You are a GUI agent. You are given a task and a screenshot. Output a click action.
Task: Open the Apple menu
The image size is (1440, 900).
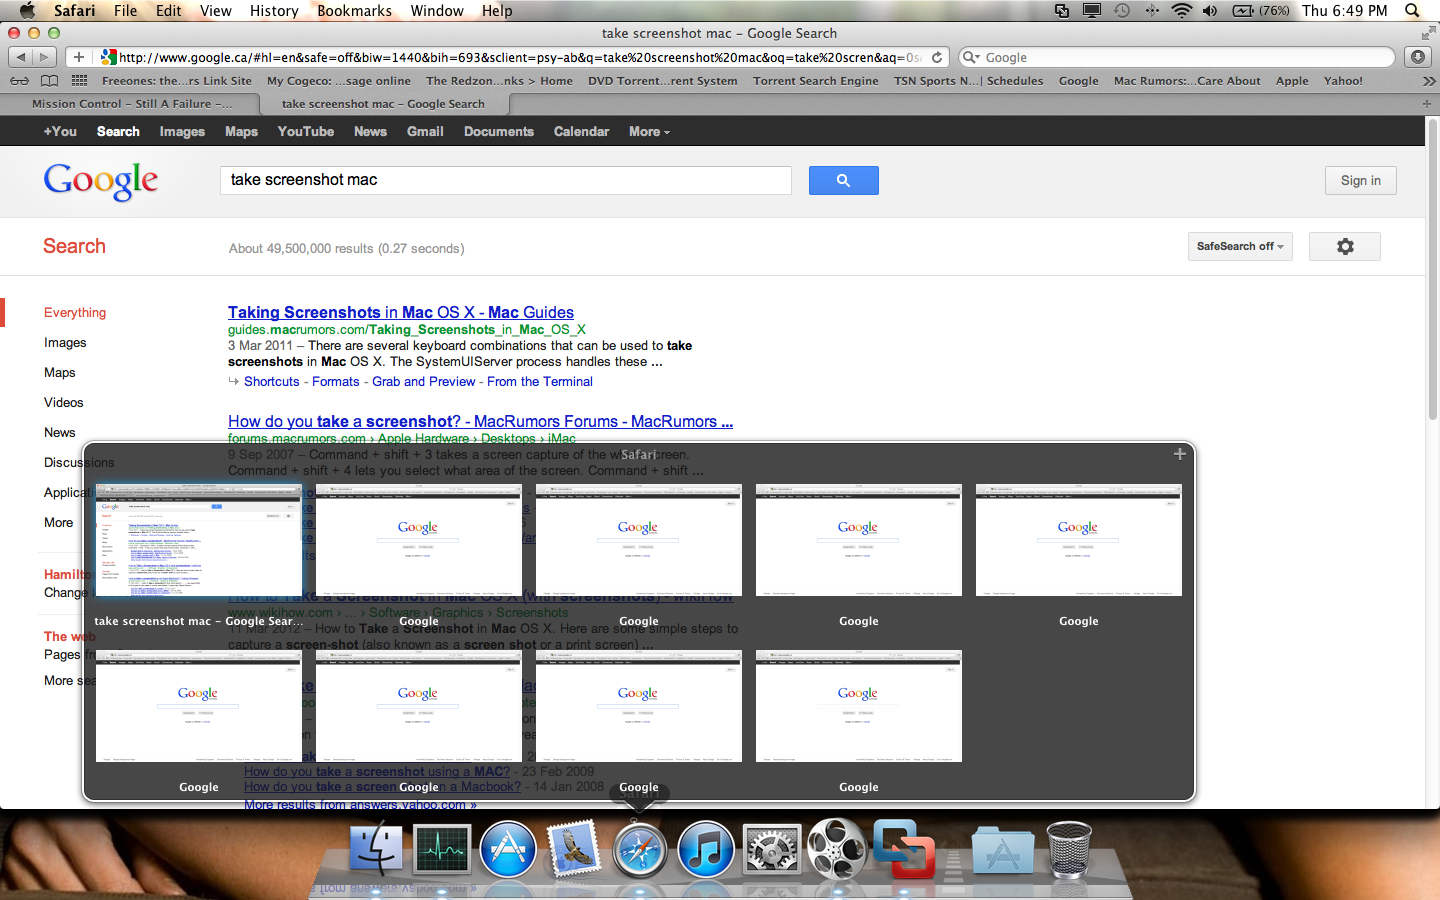pyautogui.click(x=27, y=11)
